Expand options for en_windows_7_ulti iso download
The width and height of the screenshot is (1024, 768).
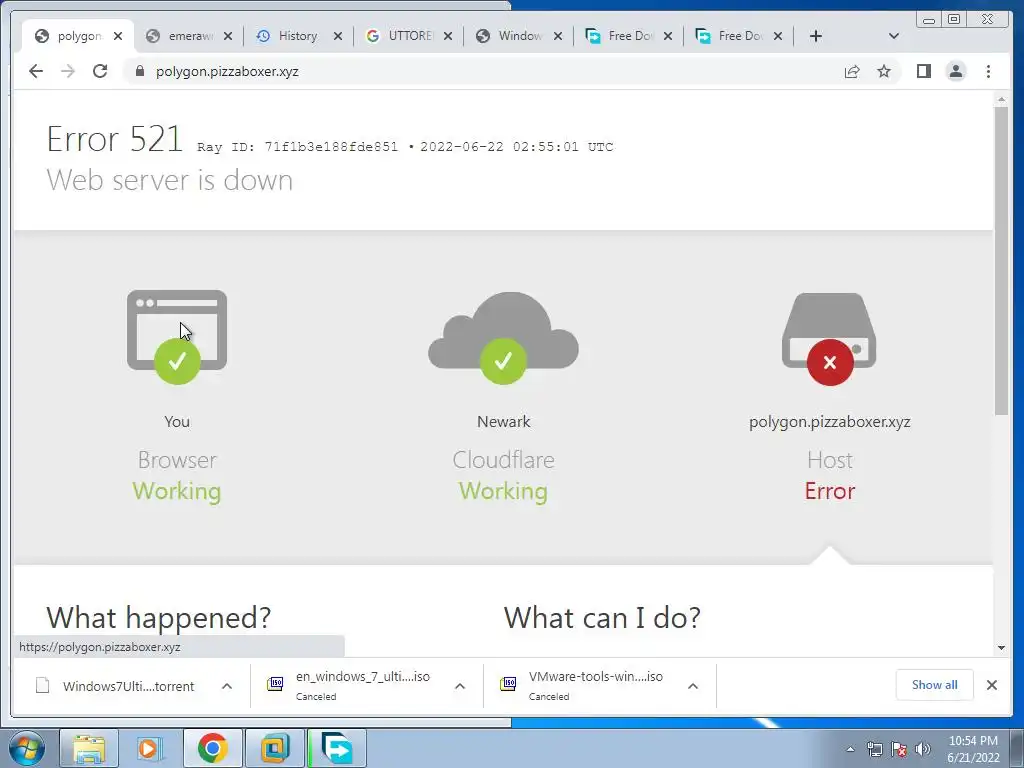460,686
